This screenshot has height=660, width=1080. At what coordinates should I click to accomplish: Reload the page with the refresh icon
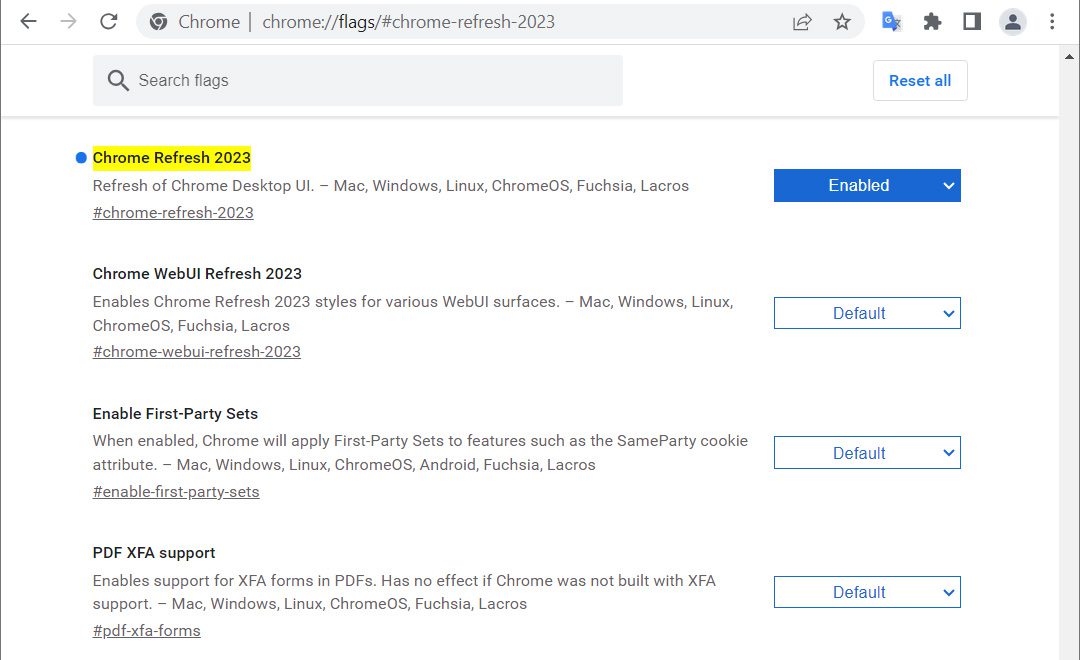click(x=109, y=21)
